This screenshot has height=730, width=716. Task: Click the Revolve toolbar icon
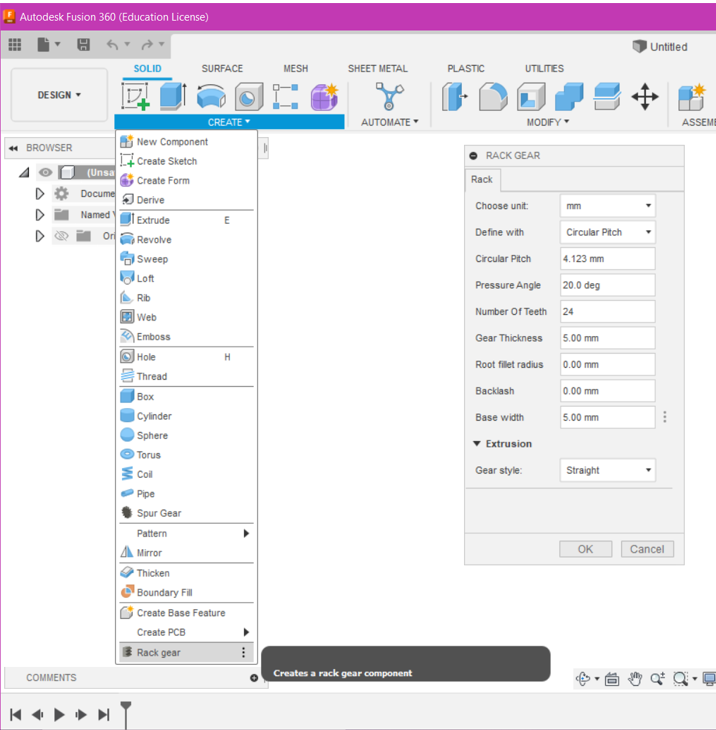point(211,97)
